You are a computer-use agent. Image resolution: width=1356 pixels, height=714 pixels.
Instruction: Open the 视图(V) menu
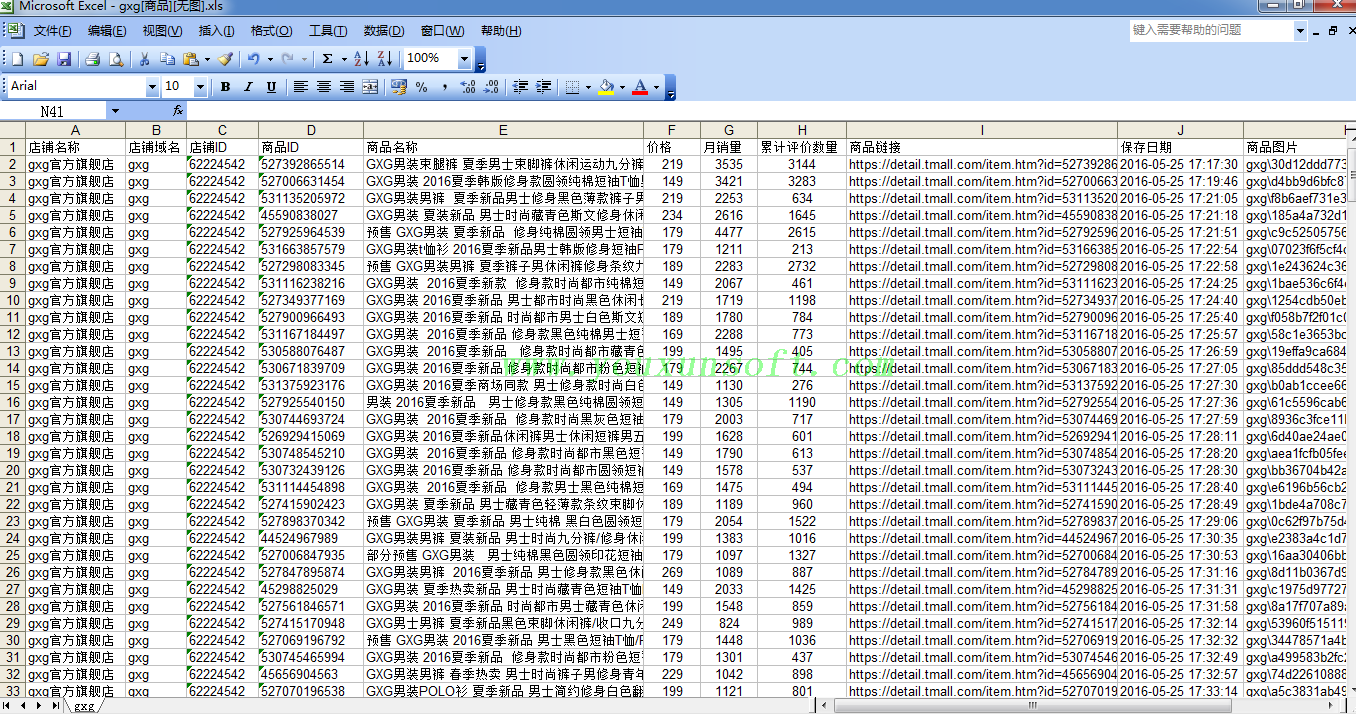[x=162, y=31]
